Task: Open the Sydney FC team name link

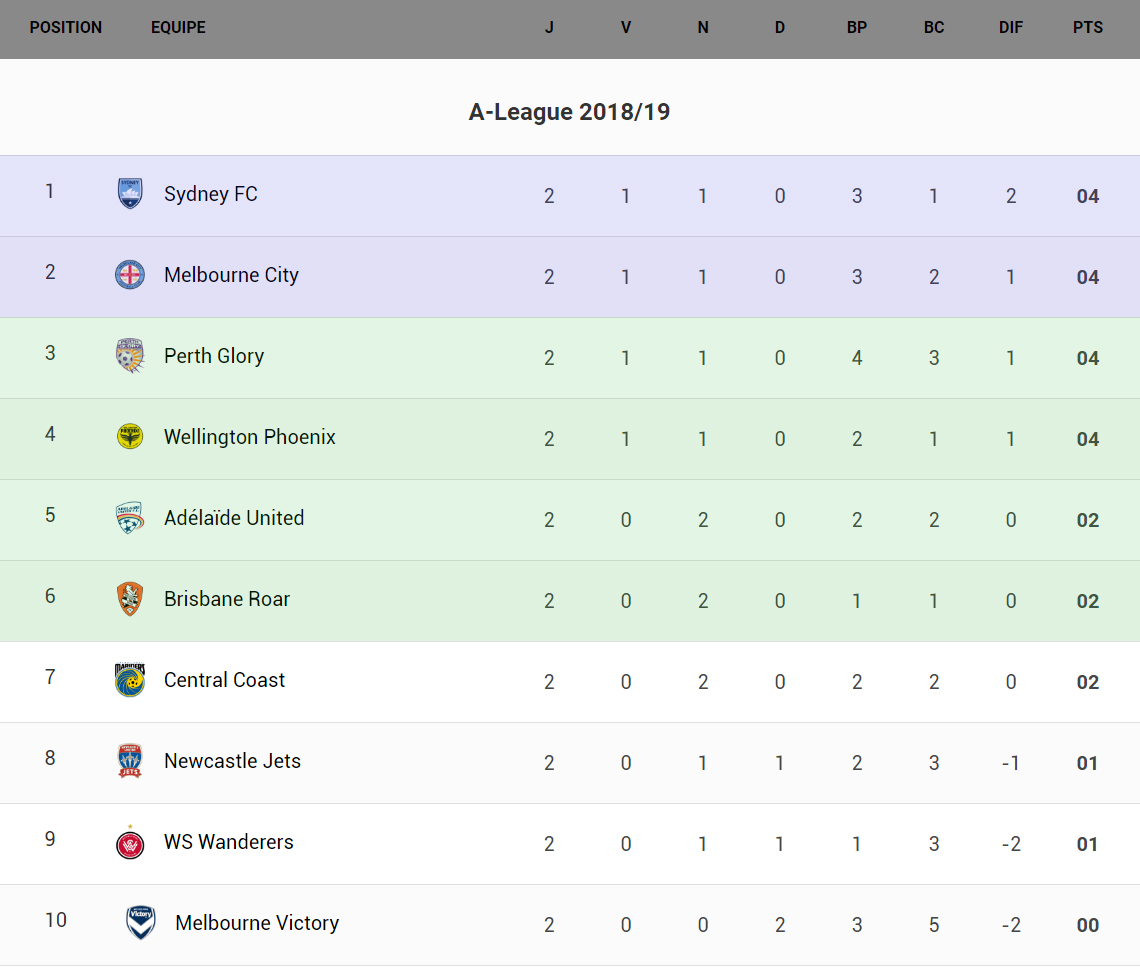Action: point(211,194)
